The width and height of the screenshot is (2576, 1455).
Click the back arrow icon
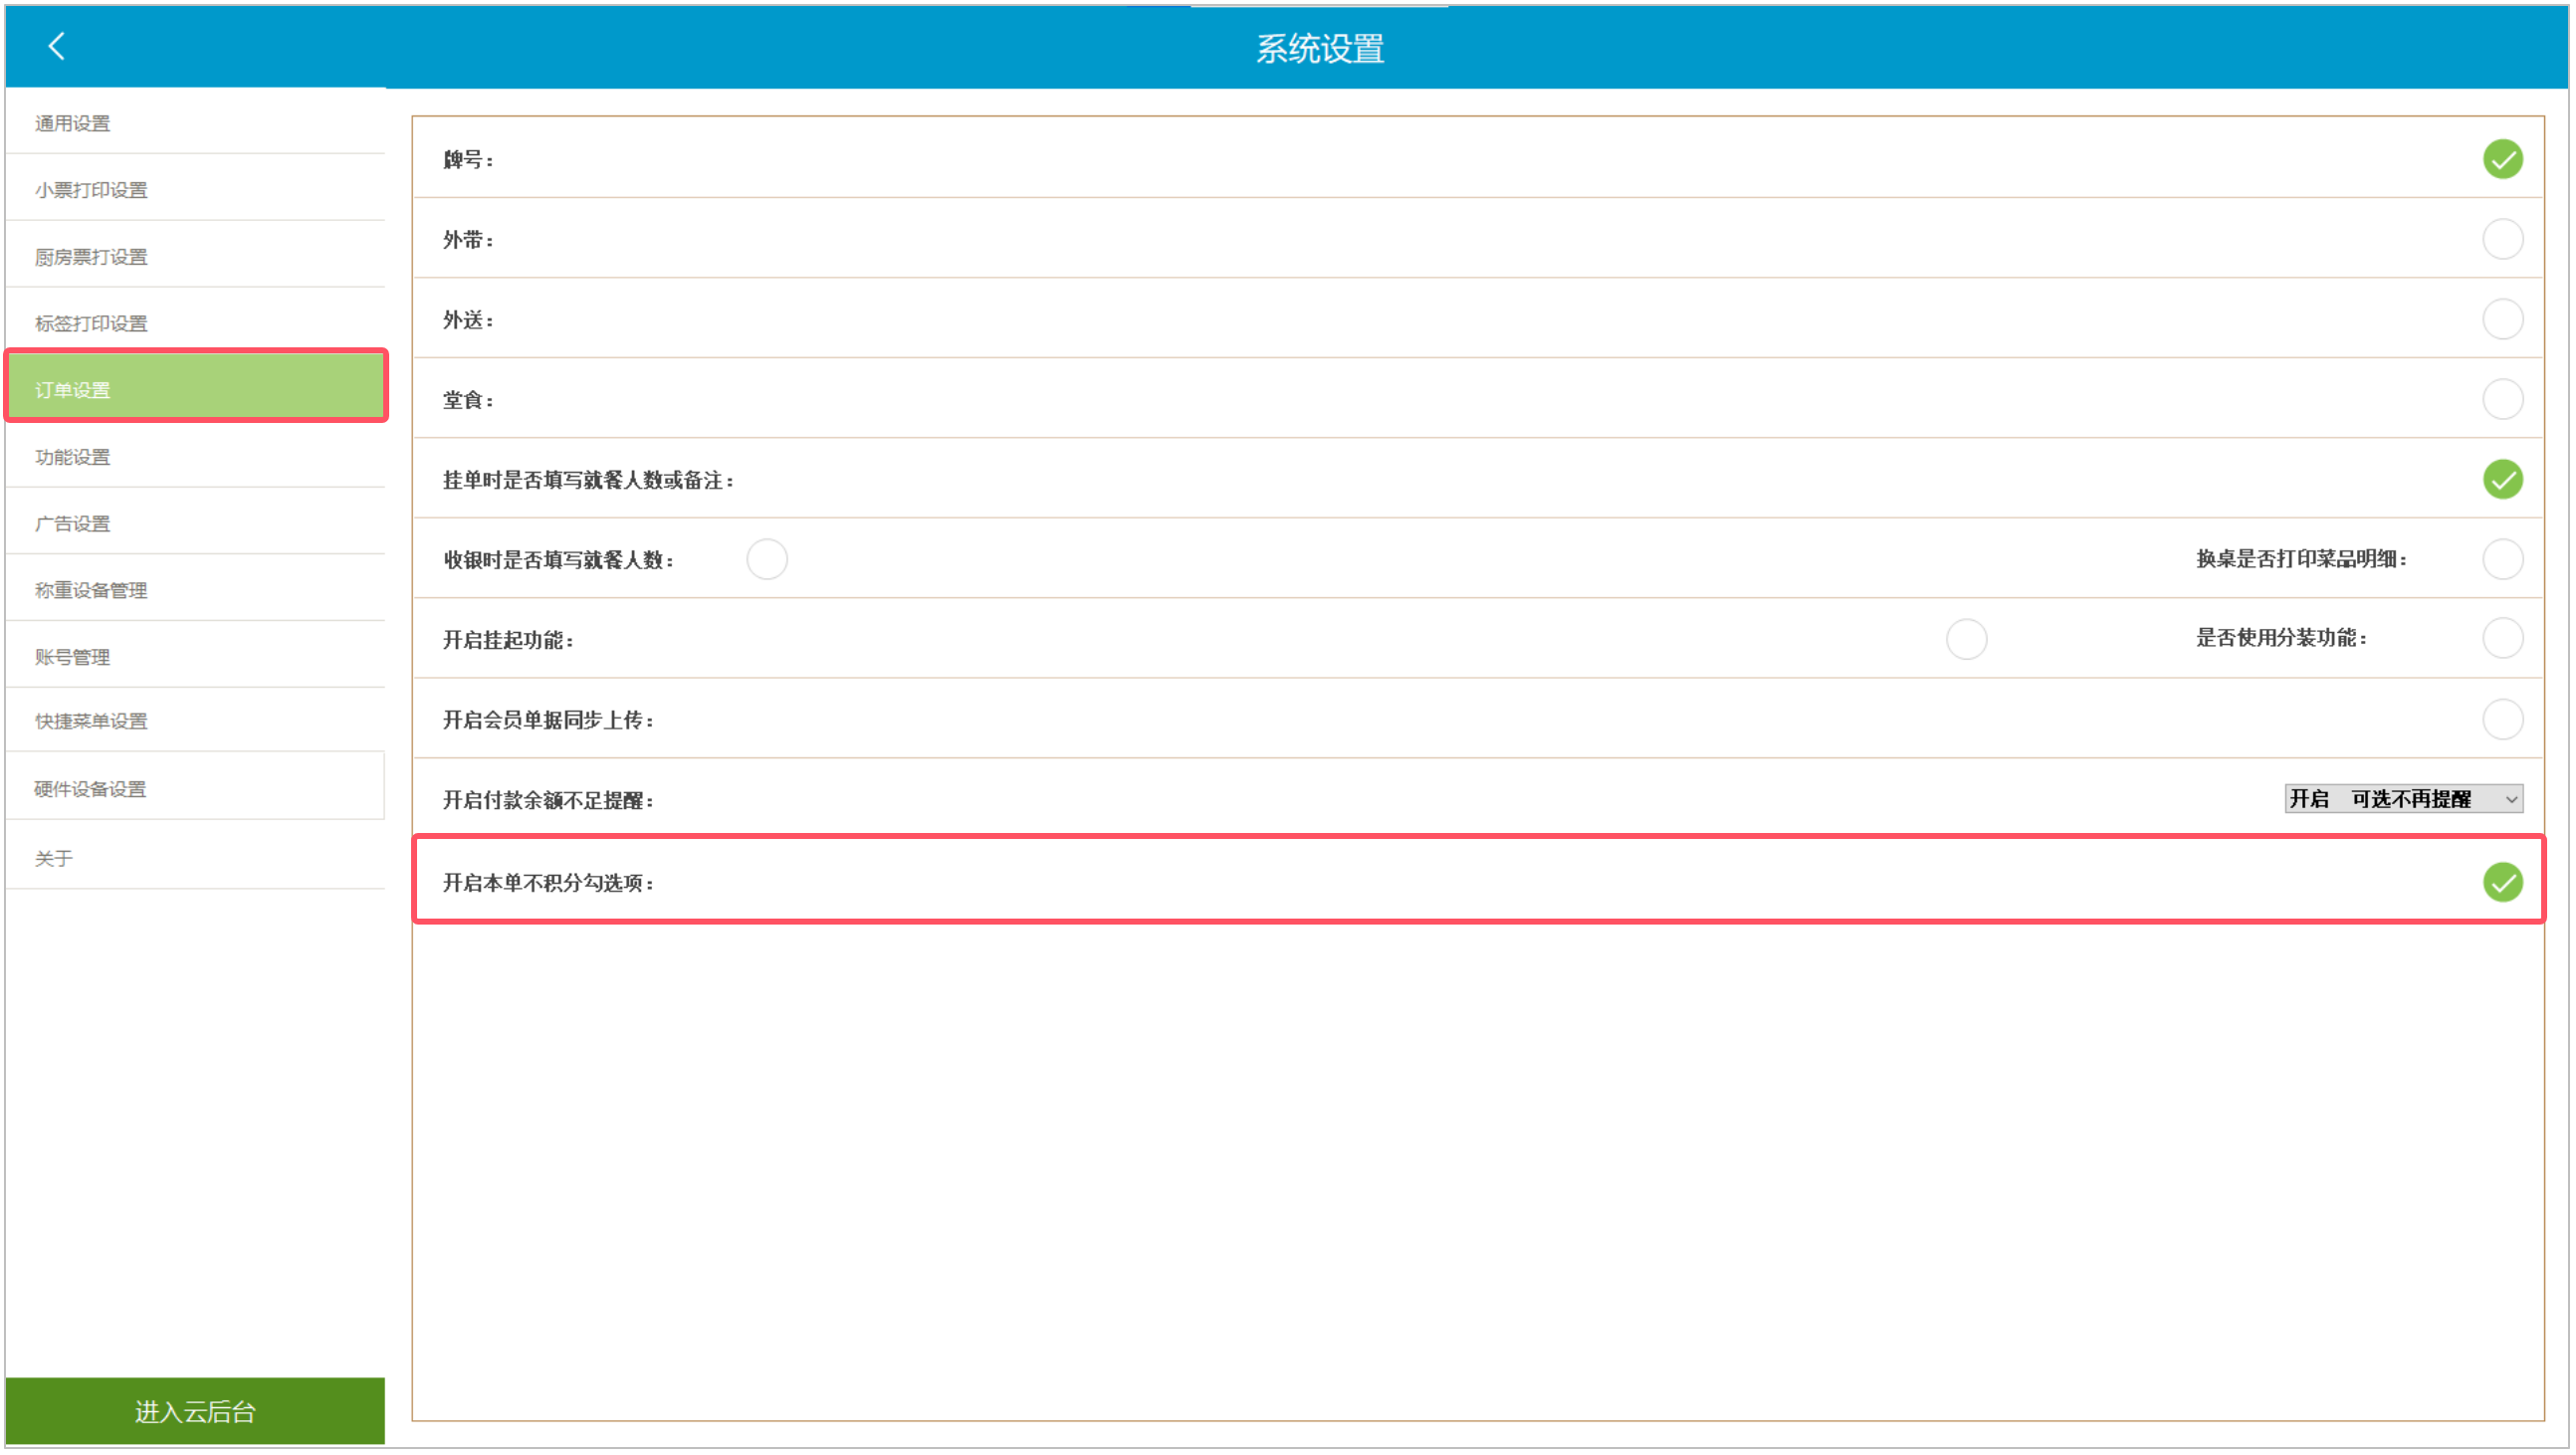57,46
